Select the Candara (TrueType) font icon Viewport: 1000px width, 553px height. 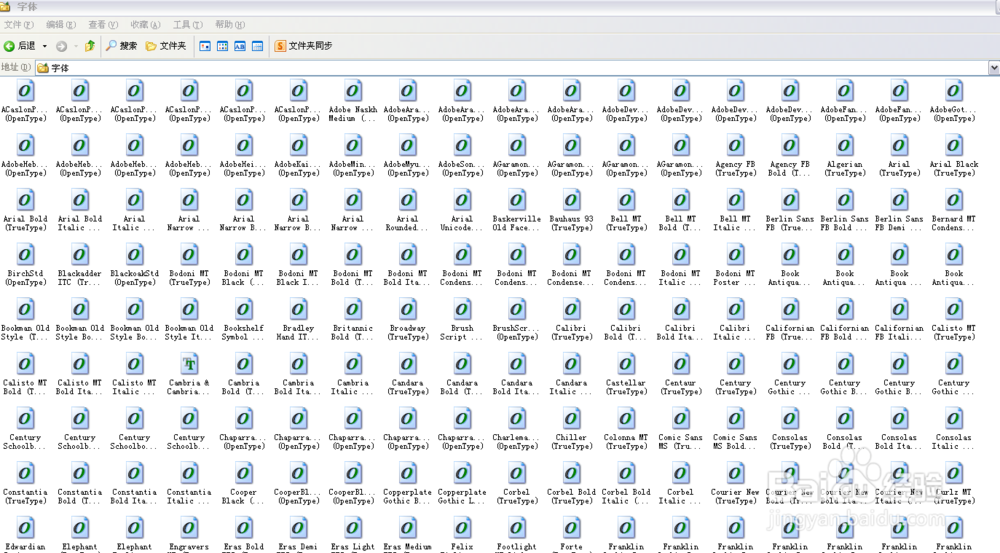click(408, 365)
